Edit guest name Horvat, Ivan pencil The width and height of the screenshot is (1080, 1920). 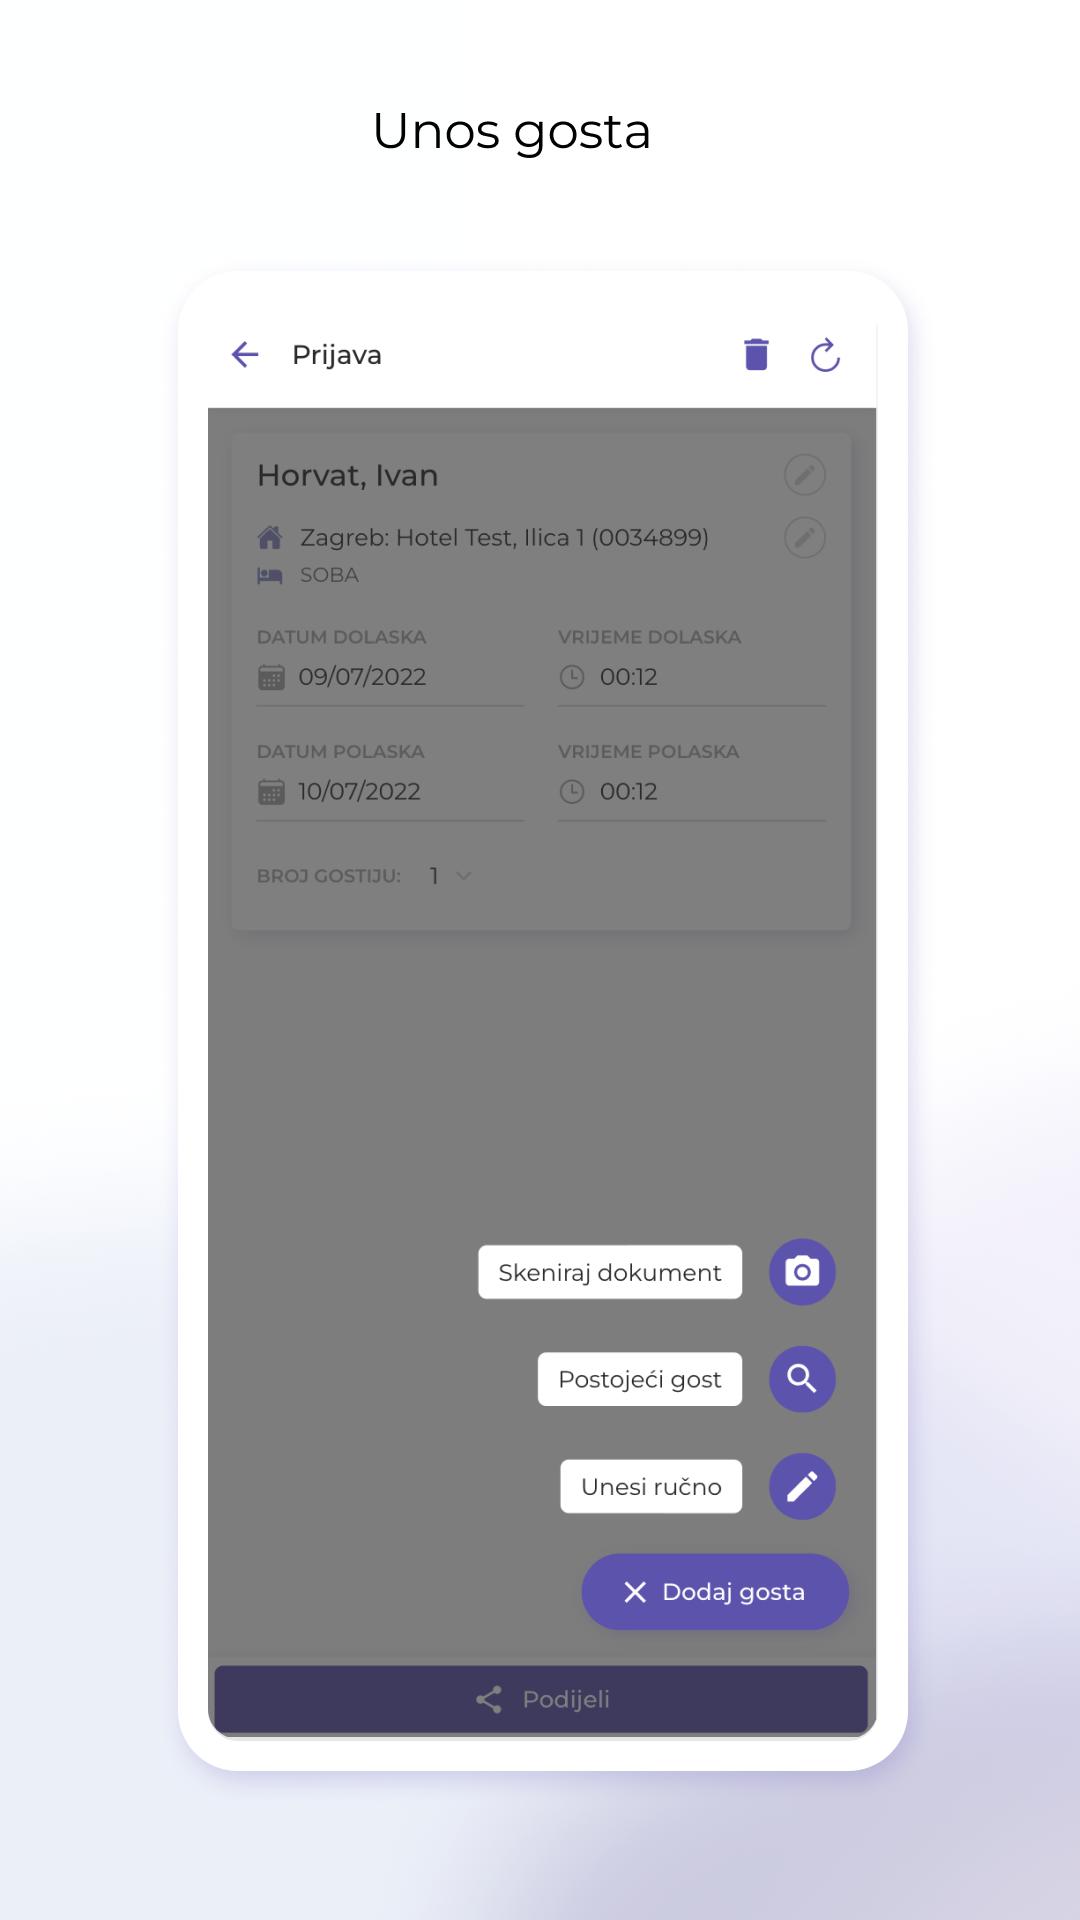click(x=805, y=475)
